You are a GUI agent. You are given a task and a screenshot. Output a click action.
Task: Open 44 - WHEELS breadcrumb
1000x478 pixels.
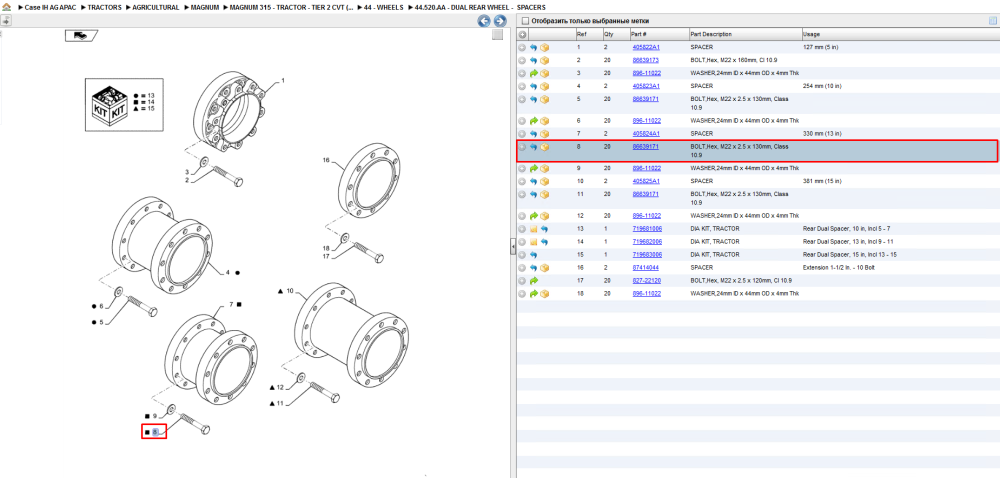point(384,7)
